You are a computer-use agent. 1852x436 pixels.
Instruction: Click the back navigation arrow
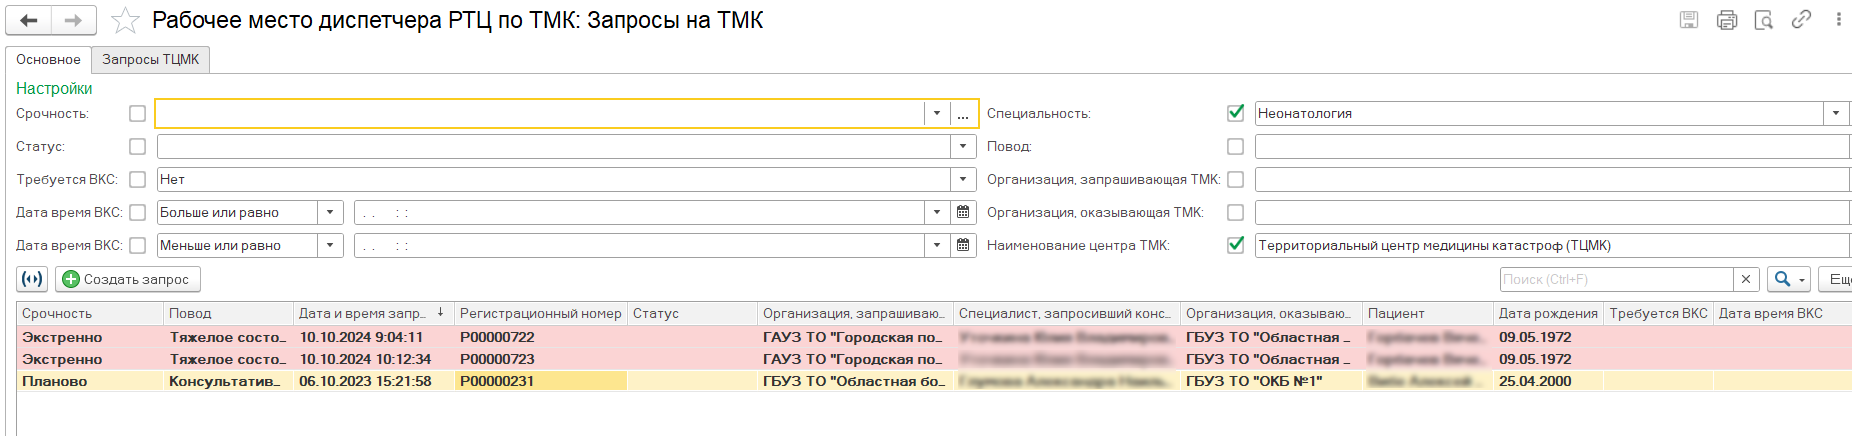click(29, 20)
